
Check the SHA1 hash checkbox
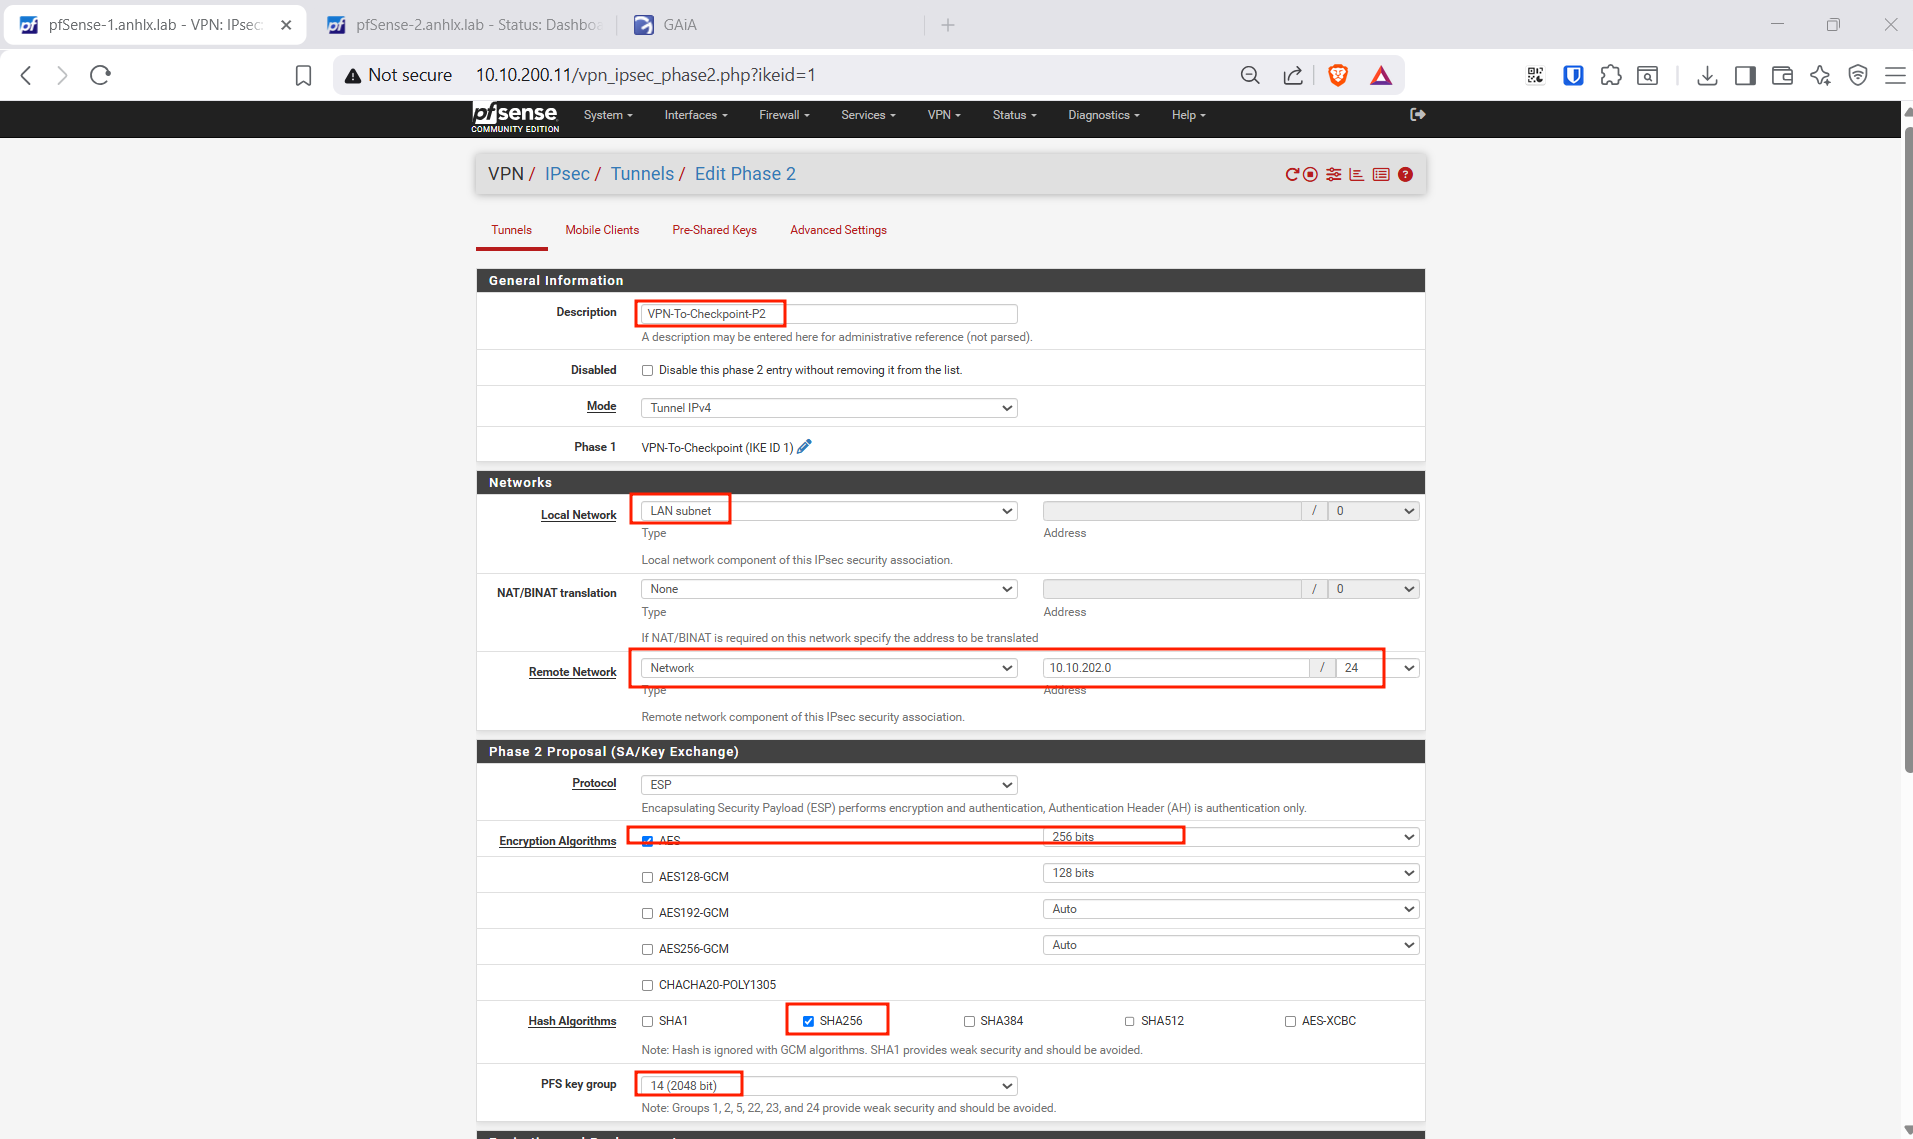(647, 1021)
